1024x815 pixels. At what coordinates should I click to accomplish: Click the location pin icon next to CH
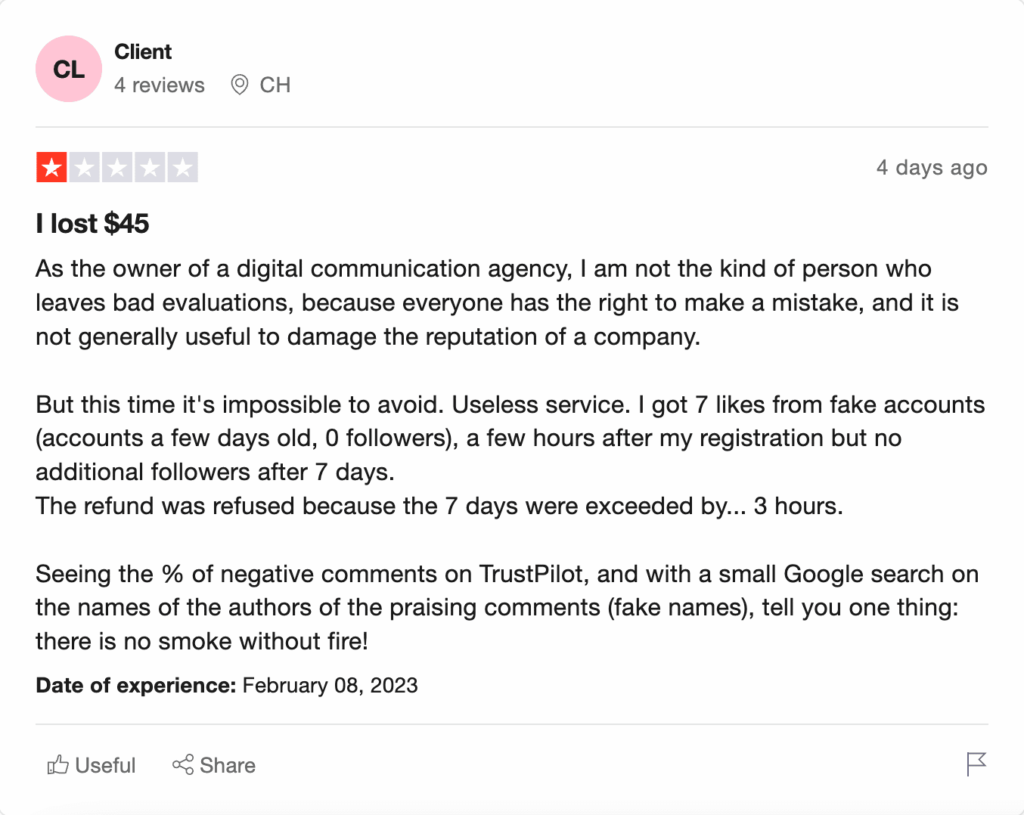pyautogui.click(x=238, y=85)
